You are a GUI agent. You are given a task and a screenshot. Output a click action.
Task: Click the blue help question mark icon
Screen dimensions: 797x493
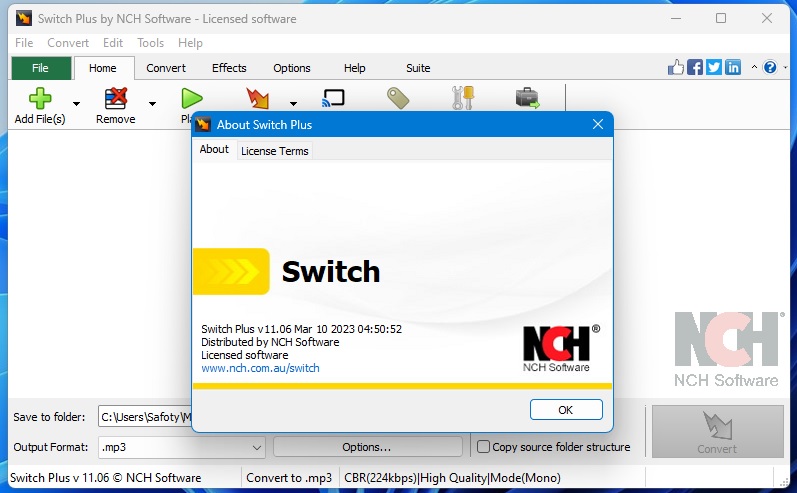pyautogui.click(x=770, y=67)
